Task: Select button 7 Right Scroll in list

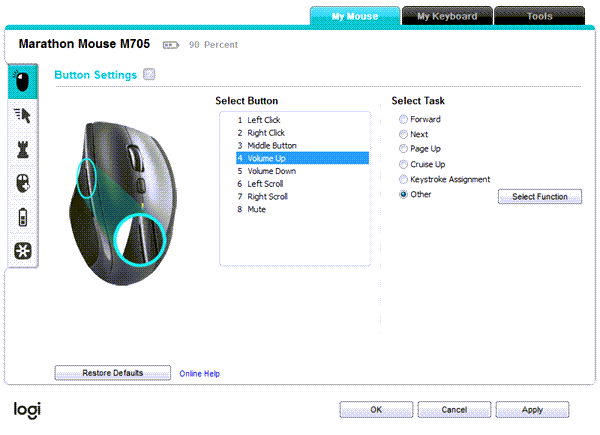Action: tap(302, 197)
